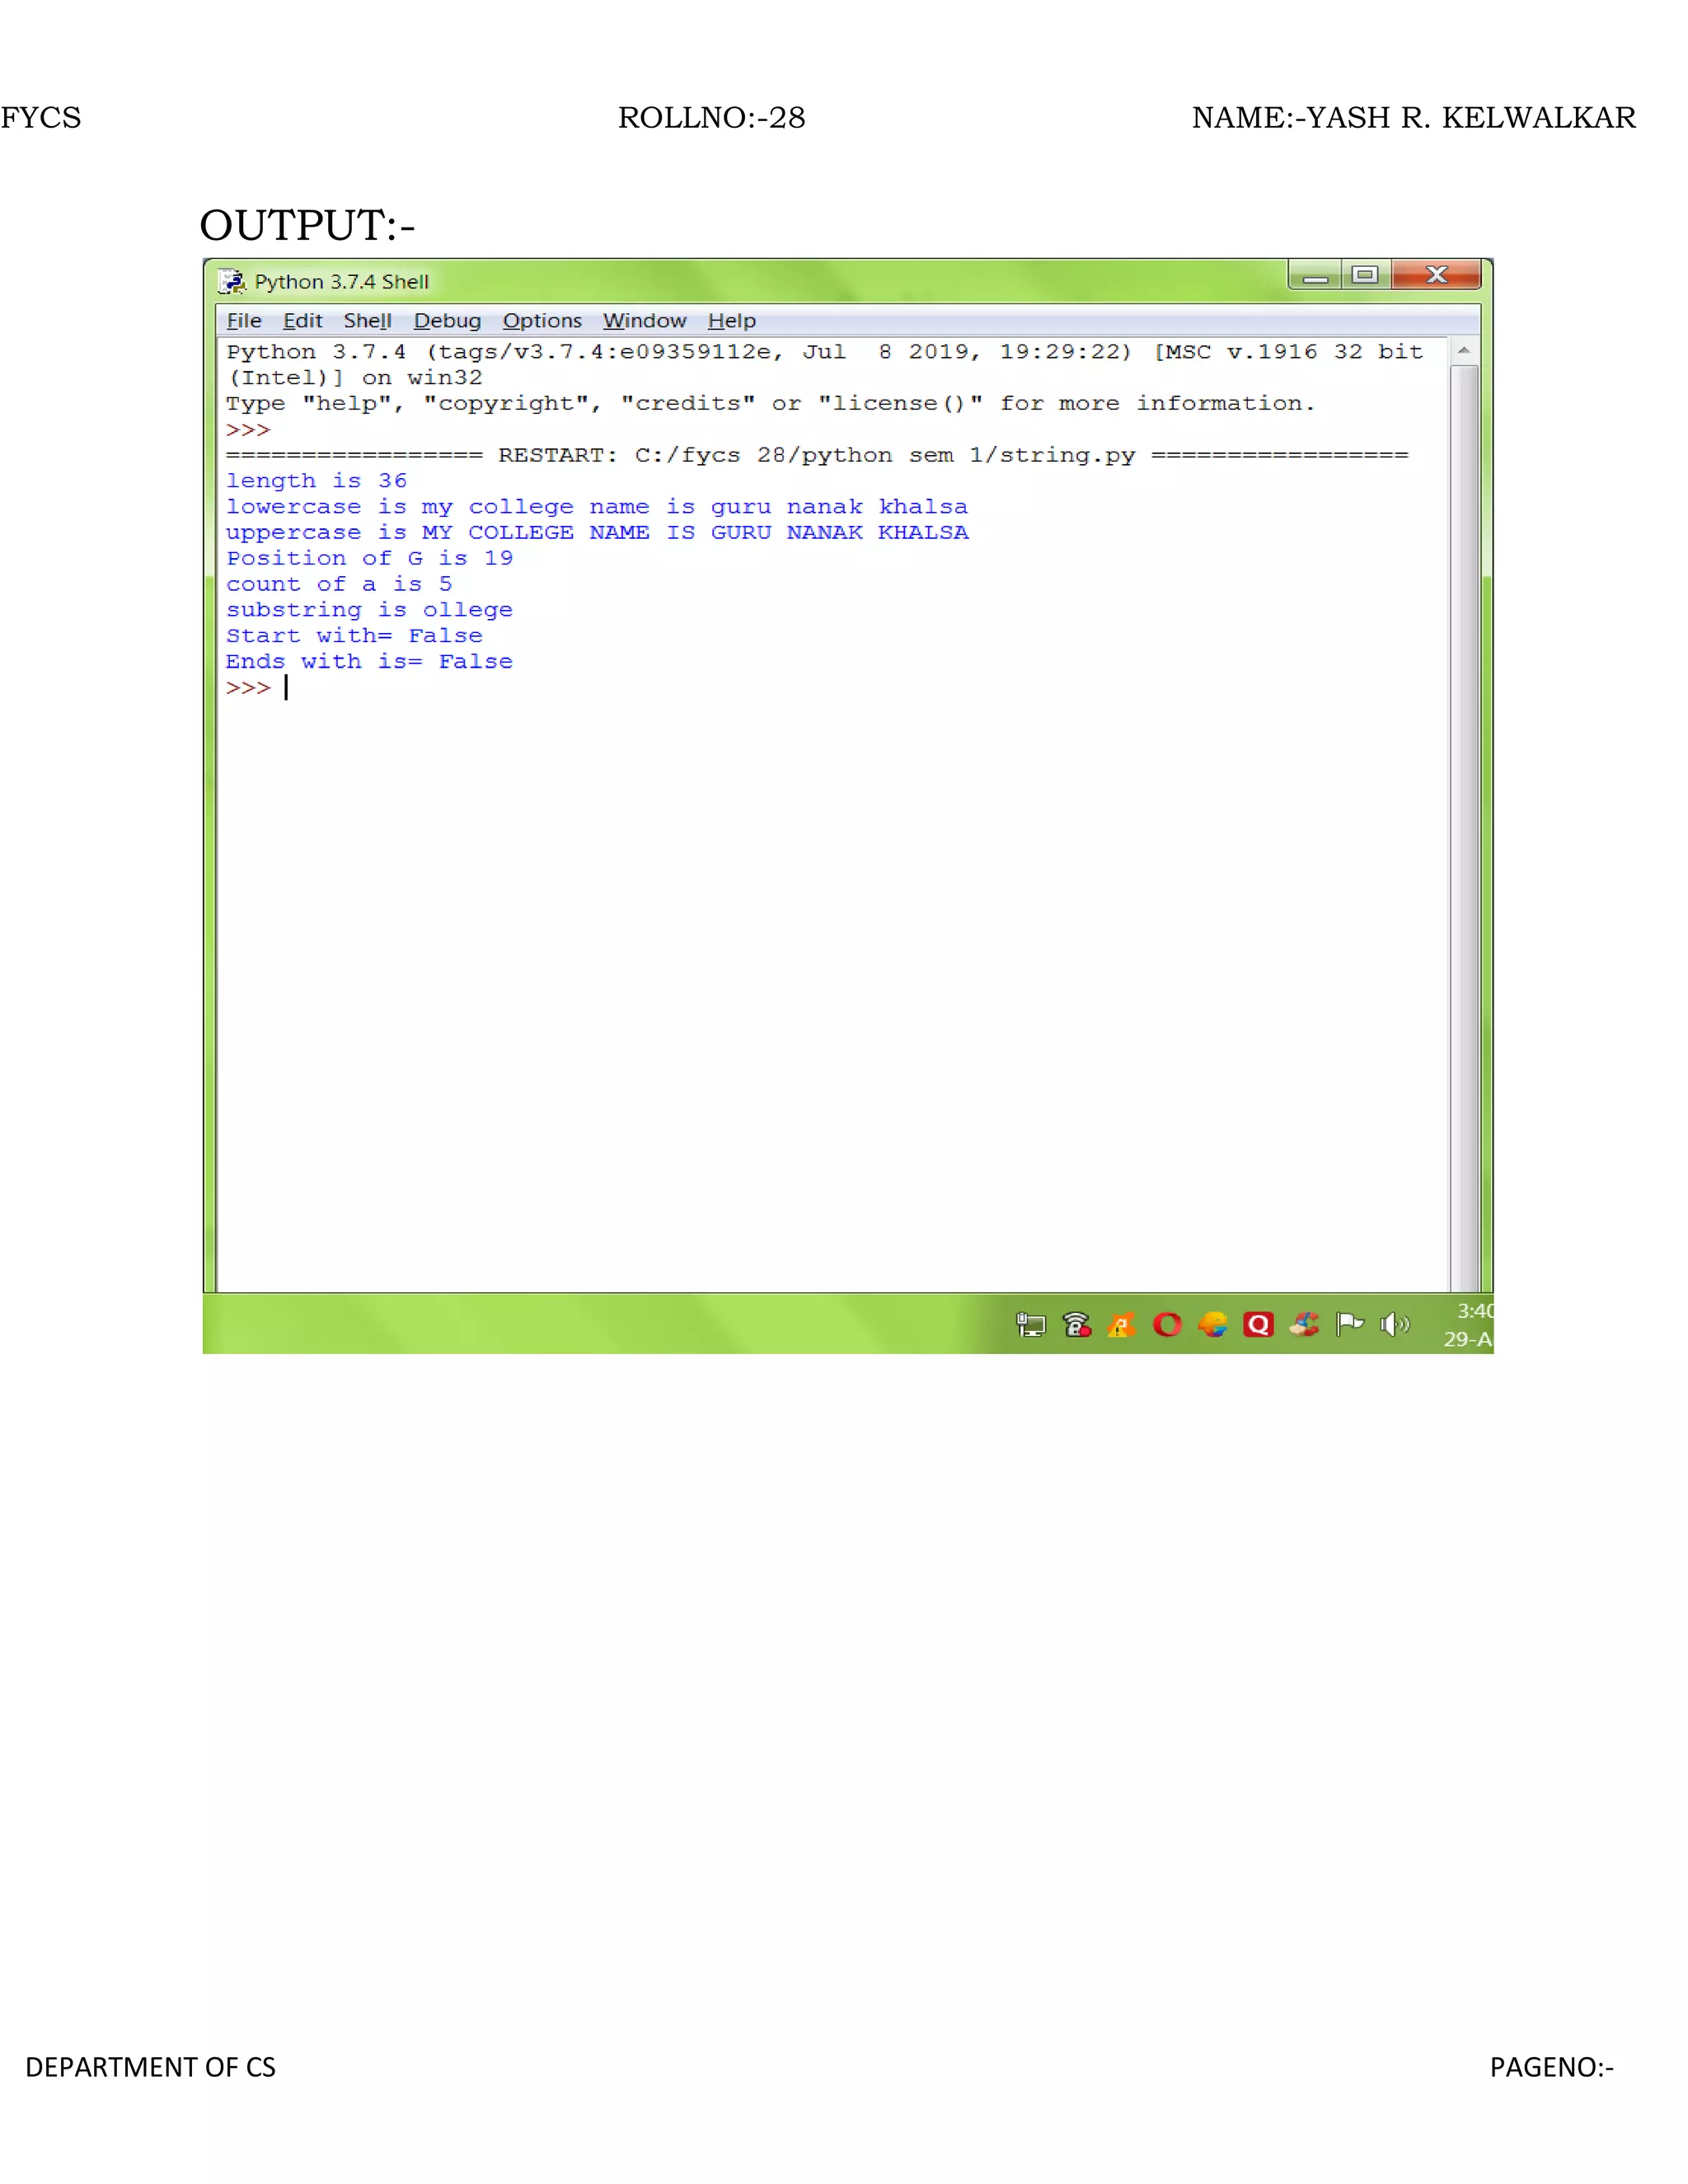1688x2184 pixels.
Task: Click the system tray clock
Action: 1471,1324
